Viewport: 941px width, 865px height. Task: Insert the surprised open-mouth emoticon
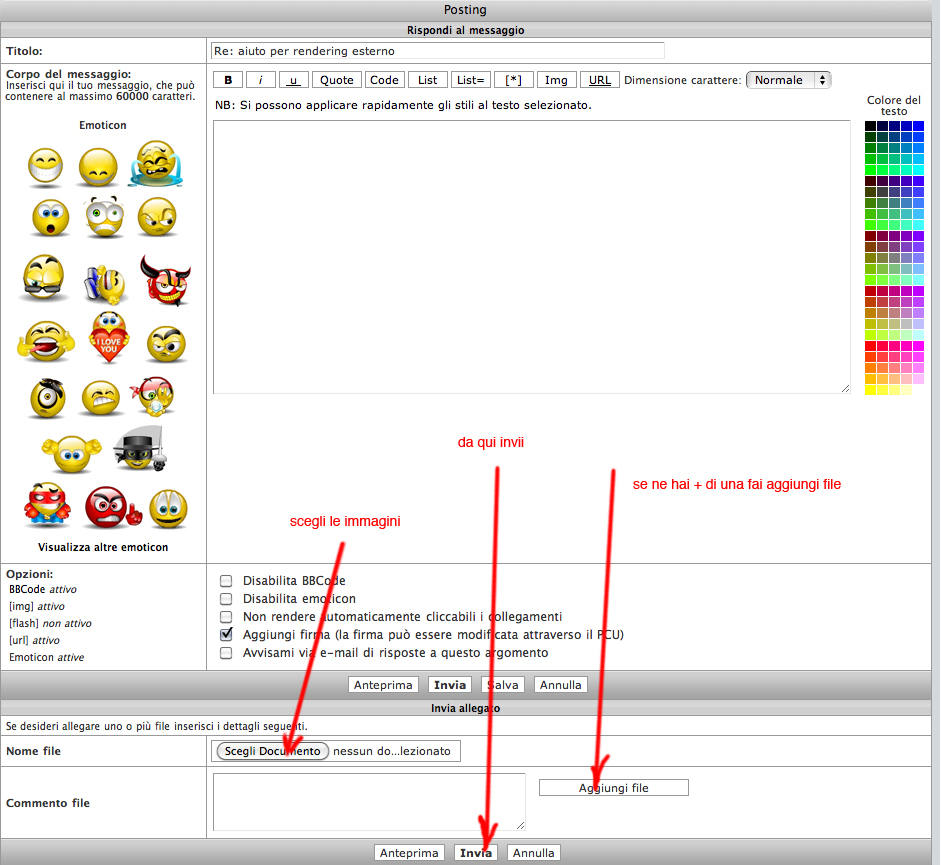coord(50,217)
